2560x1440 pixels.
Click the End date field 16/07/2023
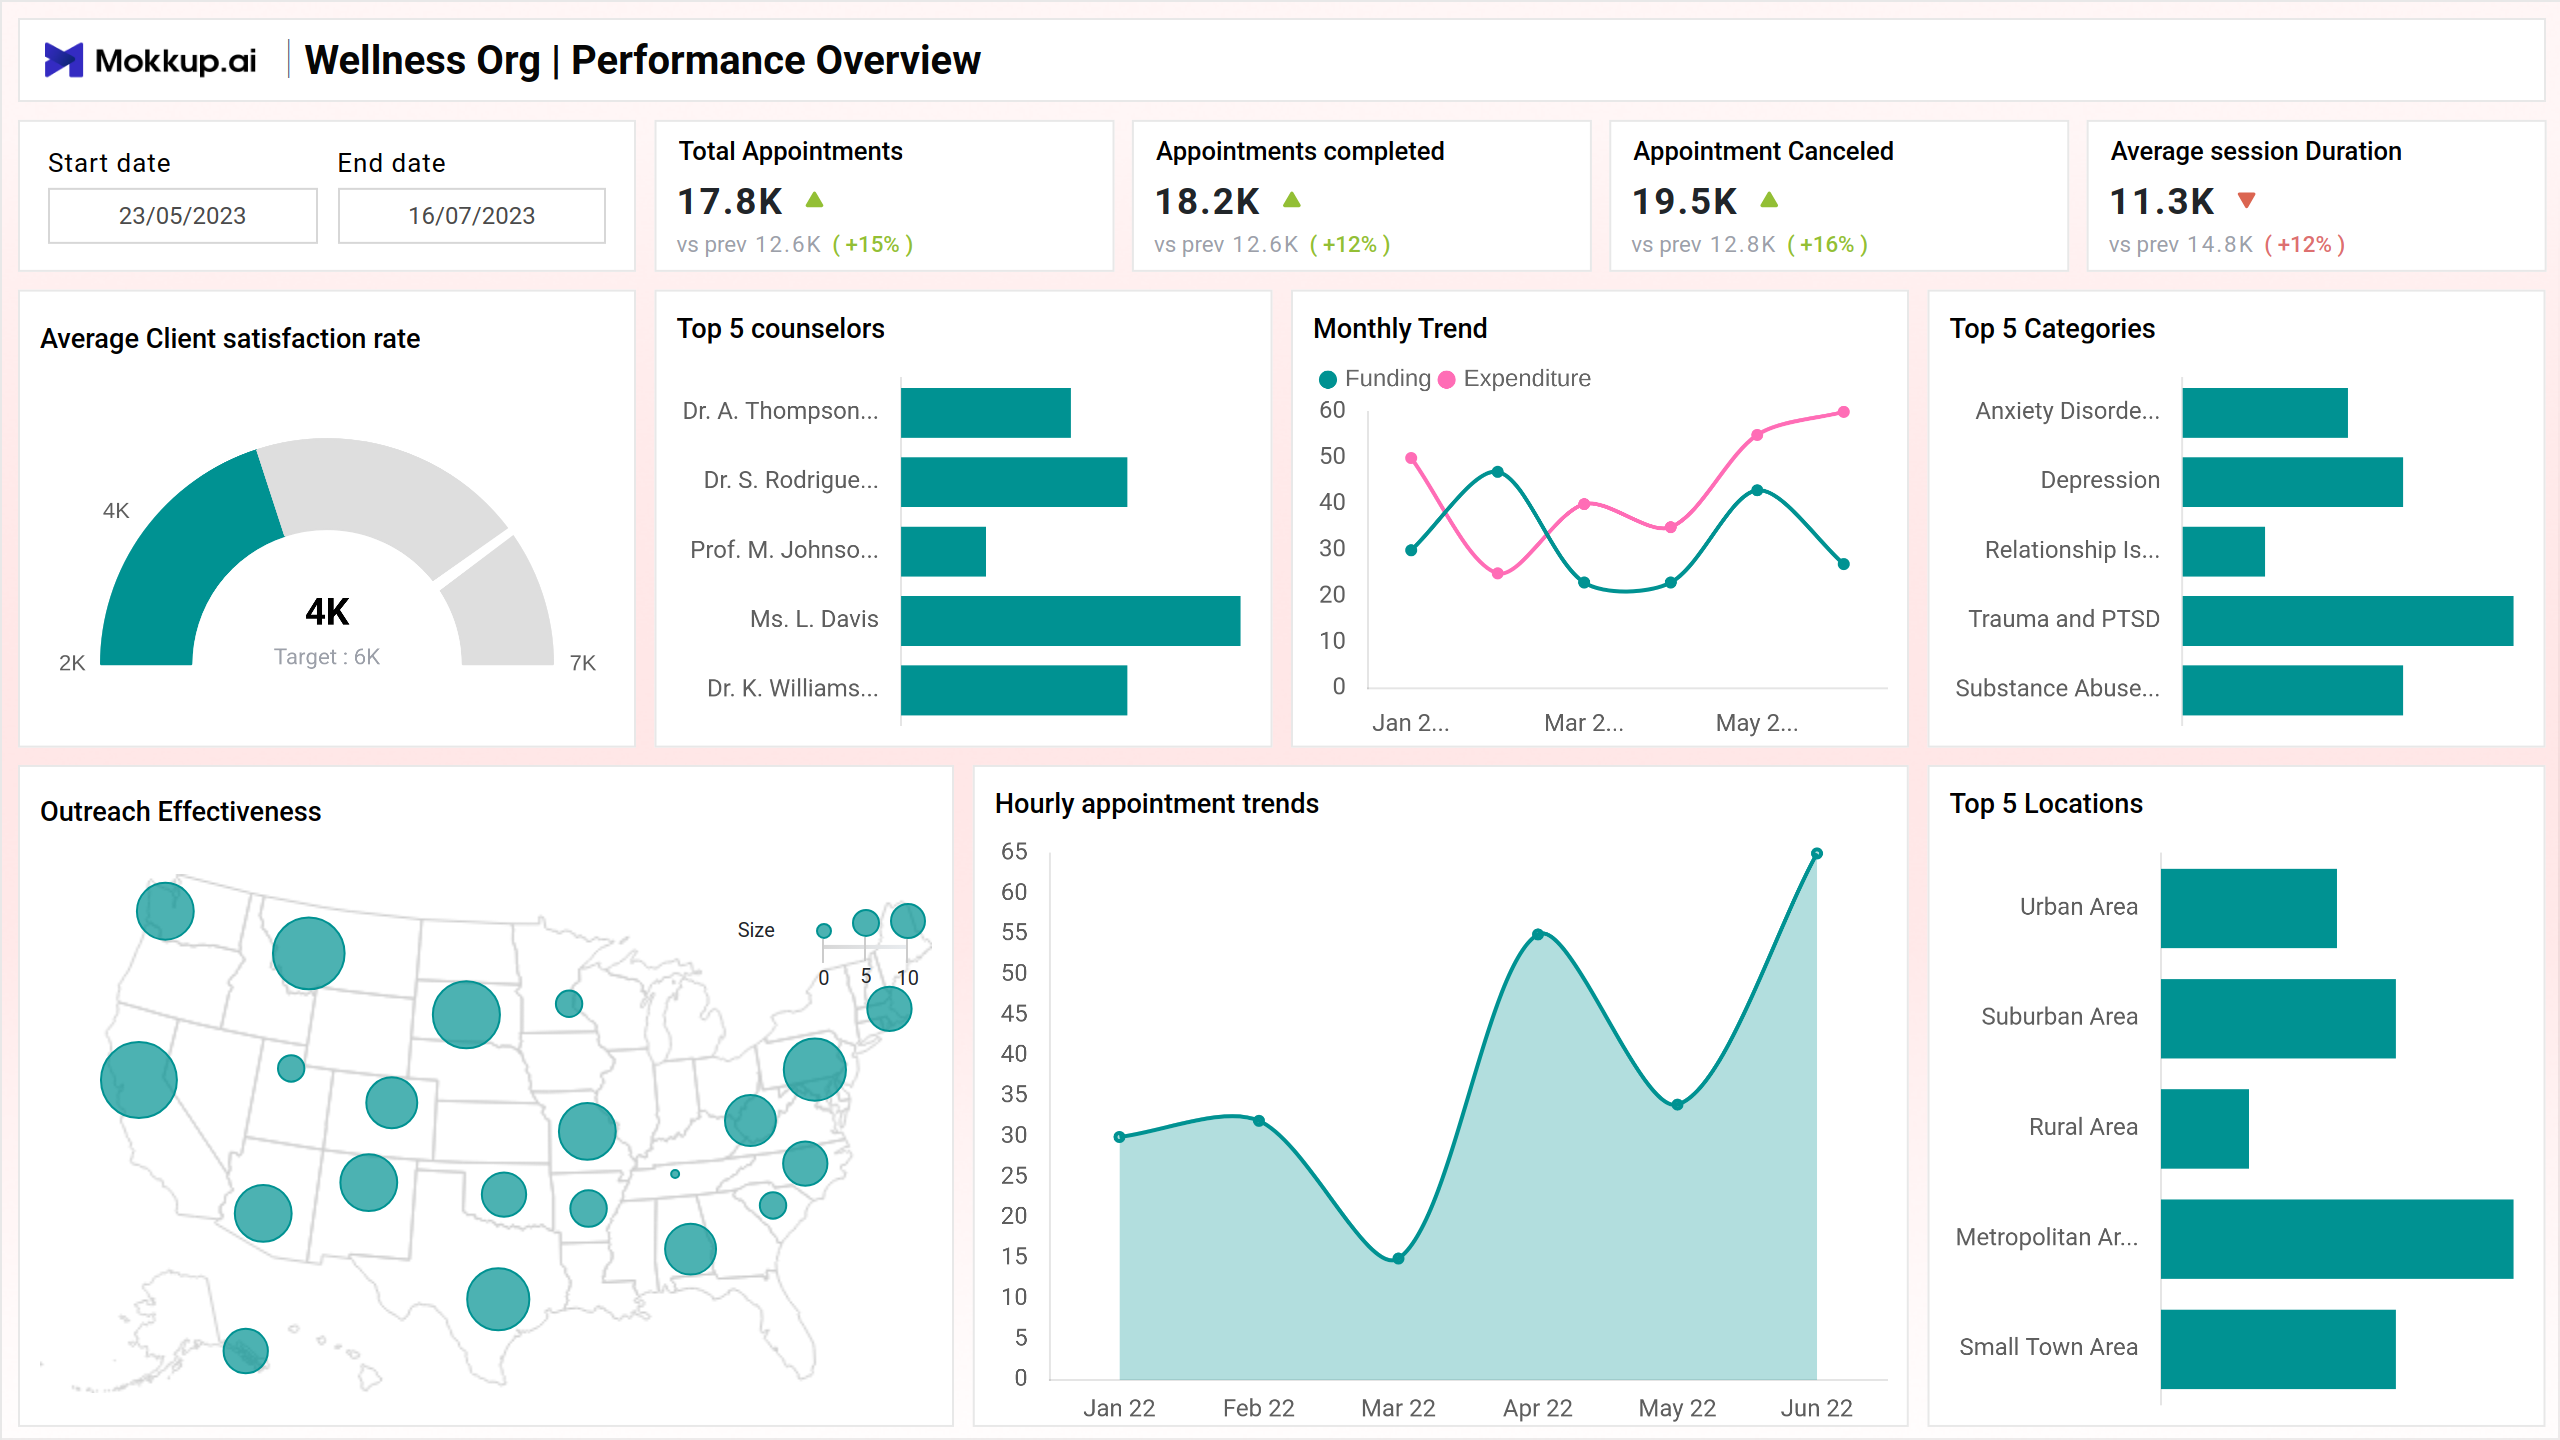[472, 216]
